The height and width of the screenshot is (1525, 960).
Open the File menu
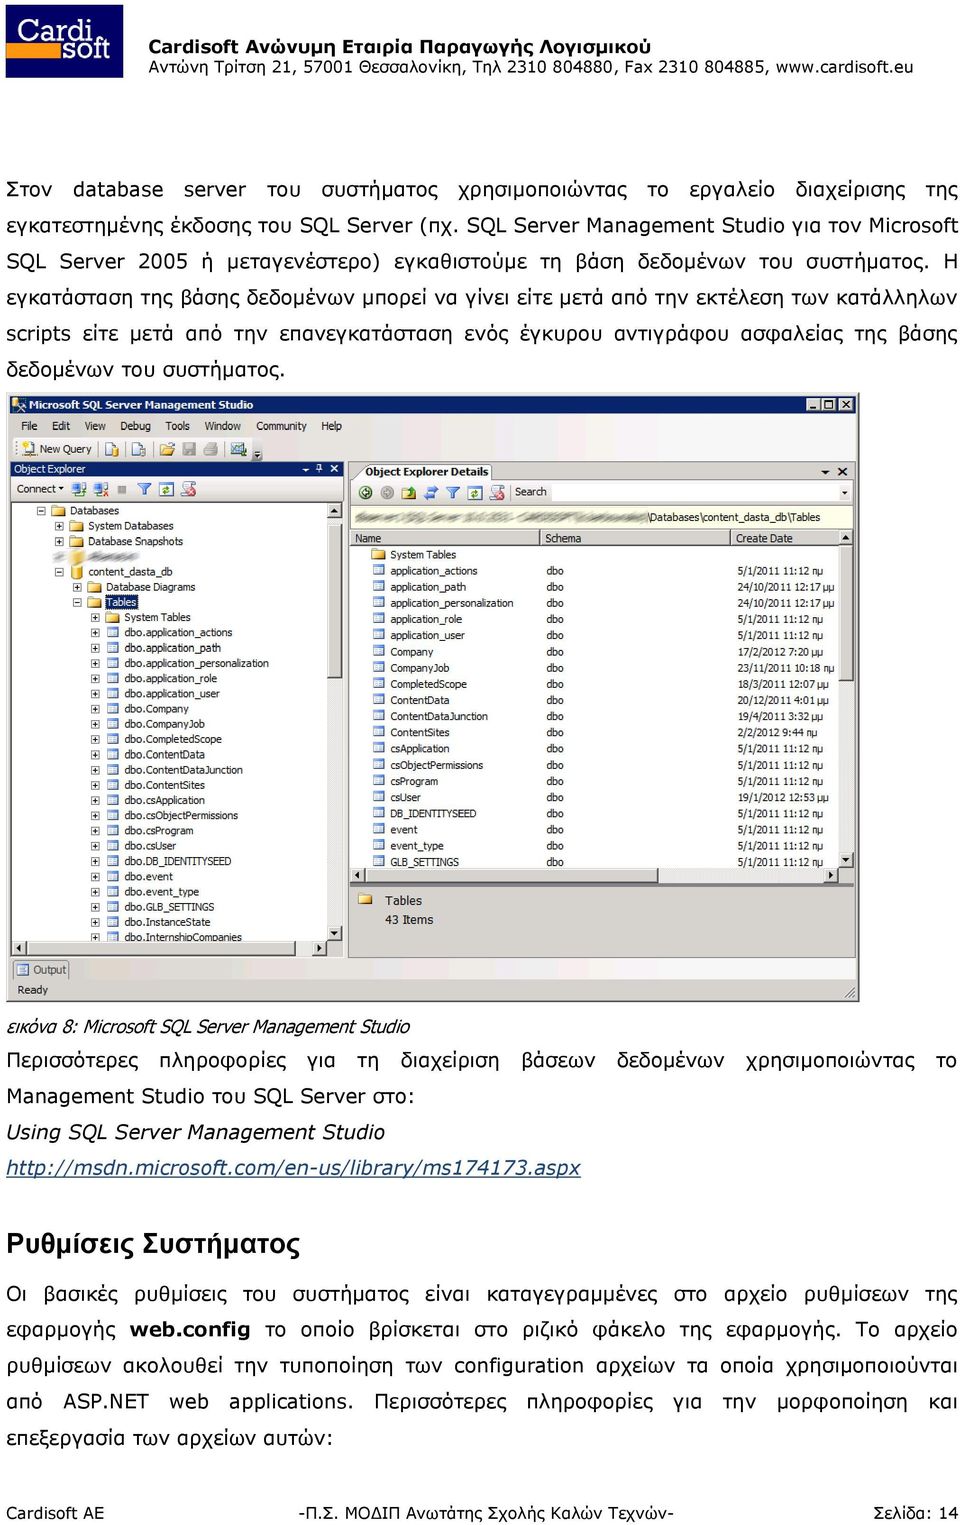pyautogui.click(x=29, y=426)
